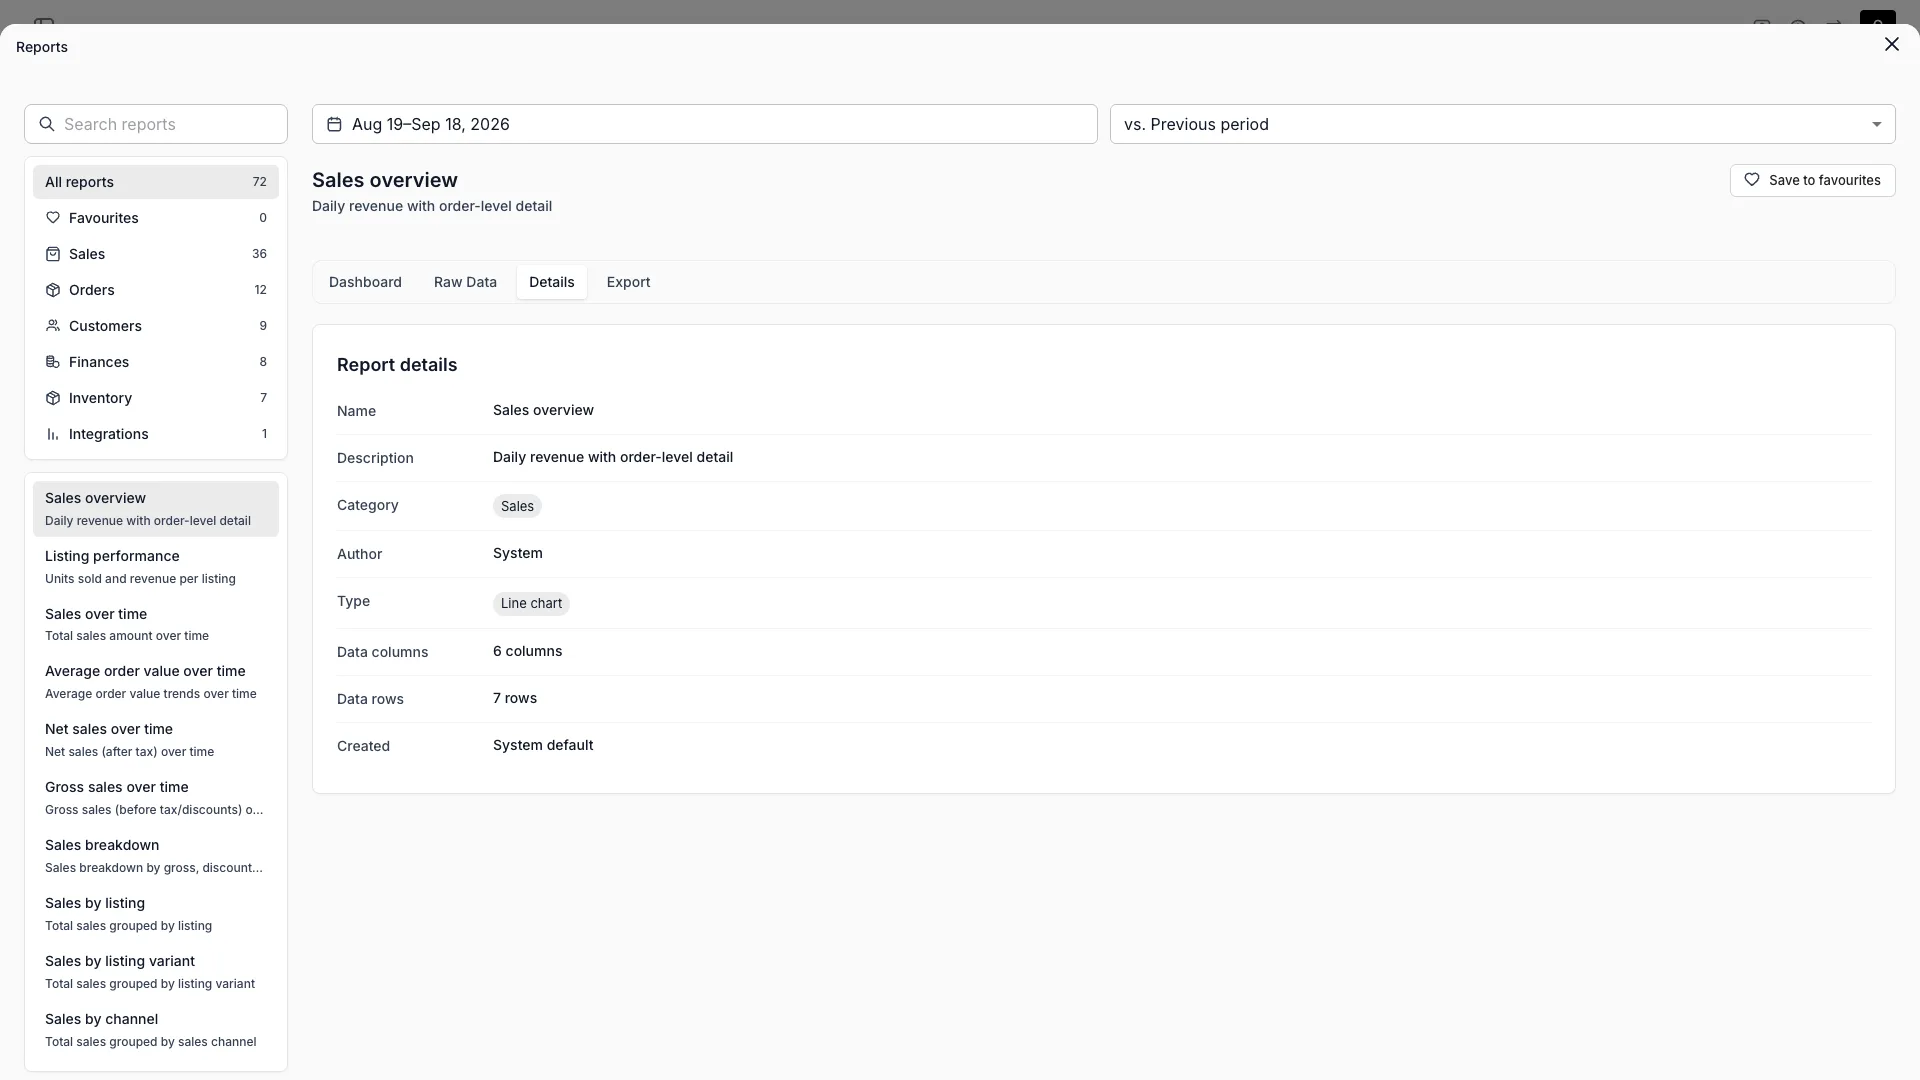Click the search magnifier icon
This screenshot has height=1080, width=1920.
pyautogui.click(x=47, y=124)
